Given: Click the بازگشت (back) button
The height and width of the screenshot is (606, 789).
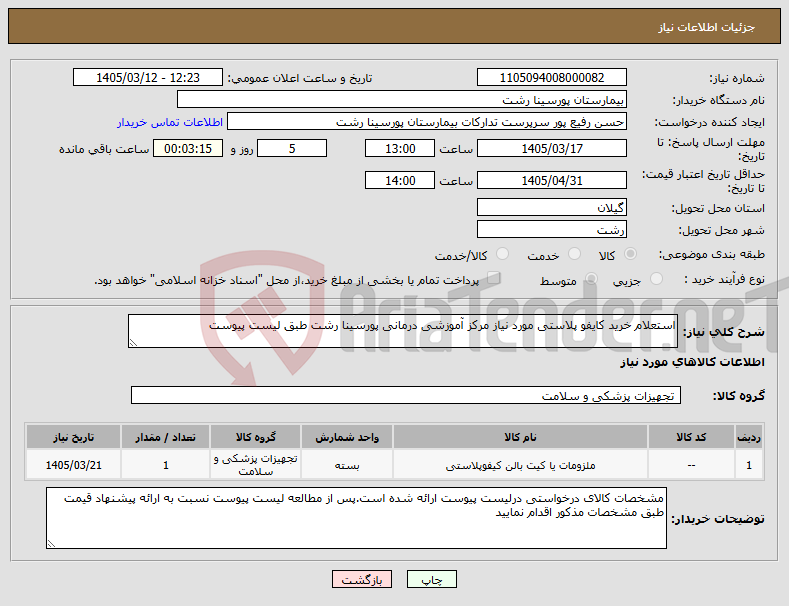Looking at the screenshot, I should pos(362,579).
